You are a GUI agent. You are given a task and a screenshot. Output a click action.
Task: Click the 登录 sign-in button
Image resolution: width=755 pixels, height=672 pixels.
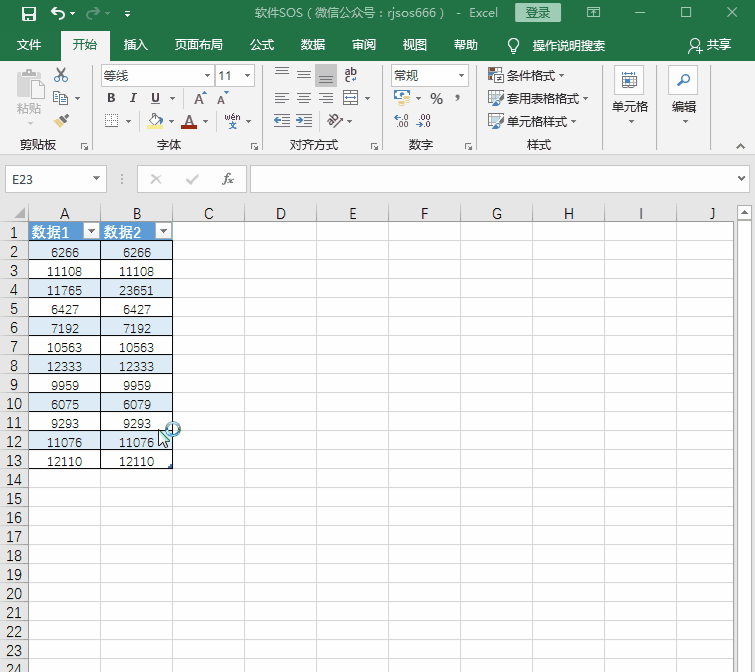[537, 13]
